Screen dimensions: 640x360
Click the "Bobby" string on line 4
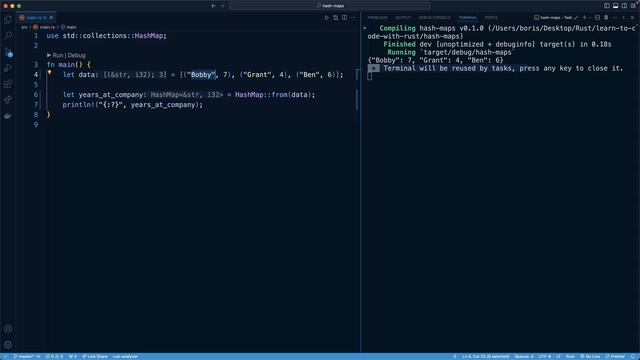coord(202,75)
